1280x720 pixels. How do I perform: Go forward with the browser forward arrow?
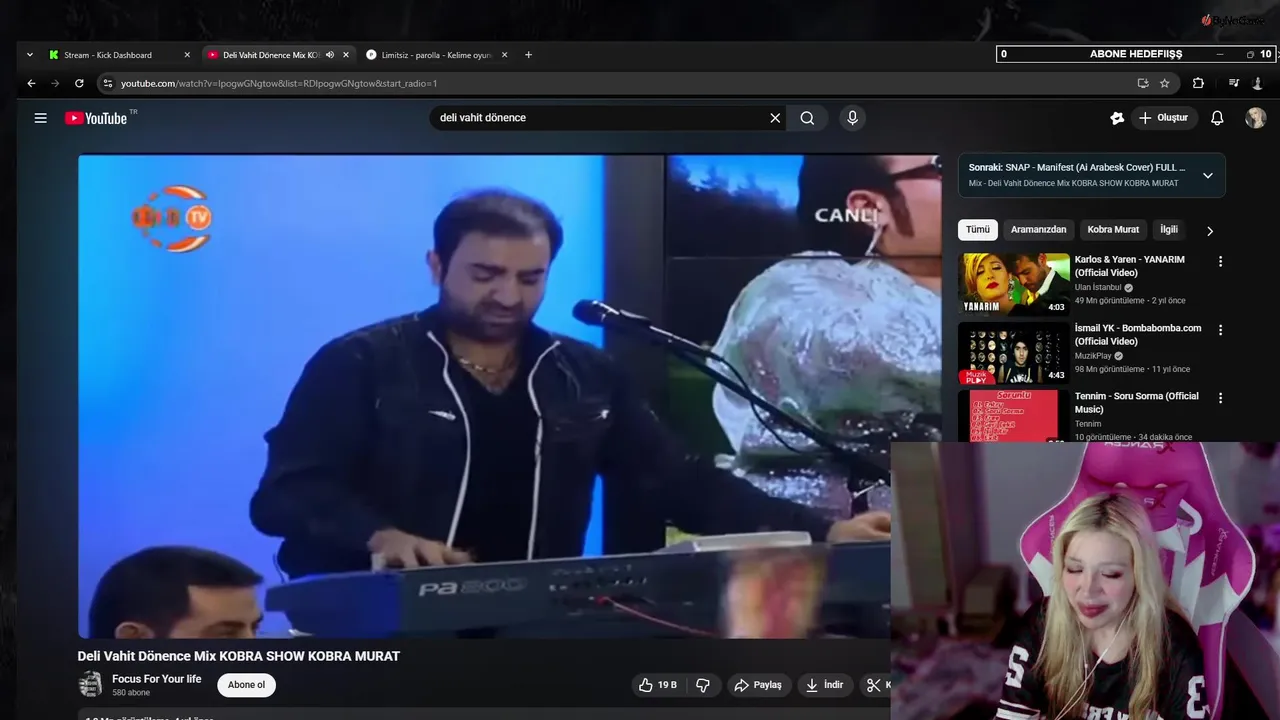55,83
